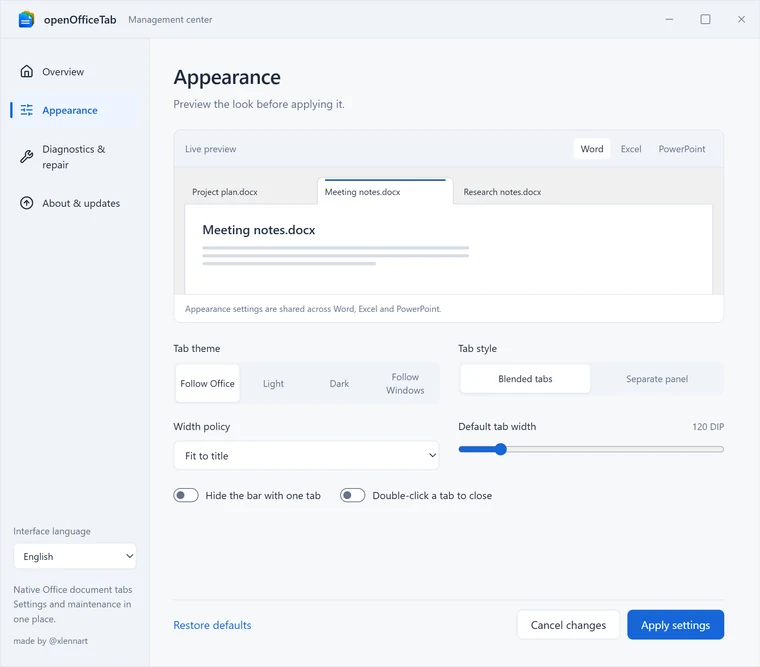Open Diagnostics & repair section
The width and height of the screenshot is (760, 667).
click(x=76, y=157)
